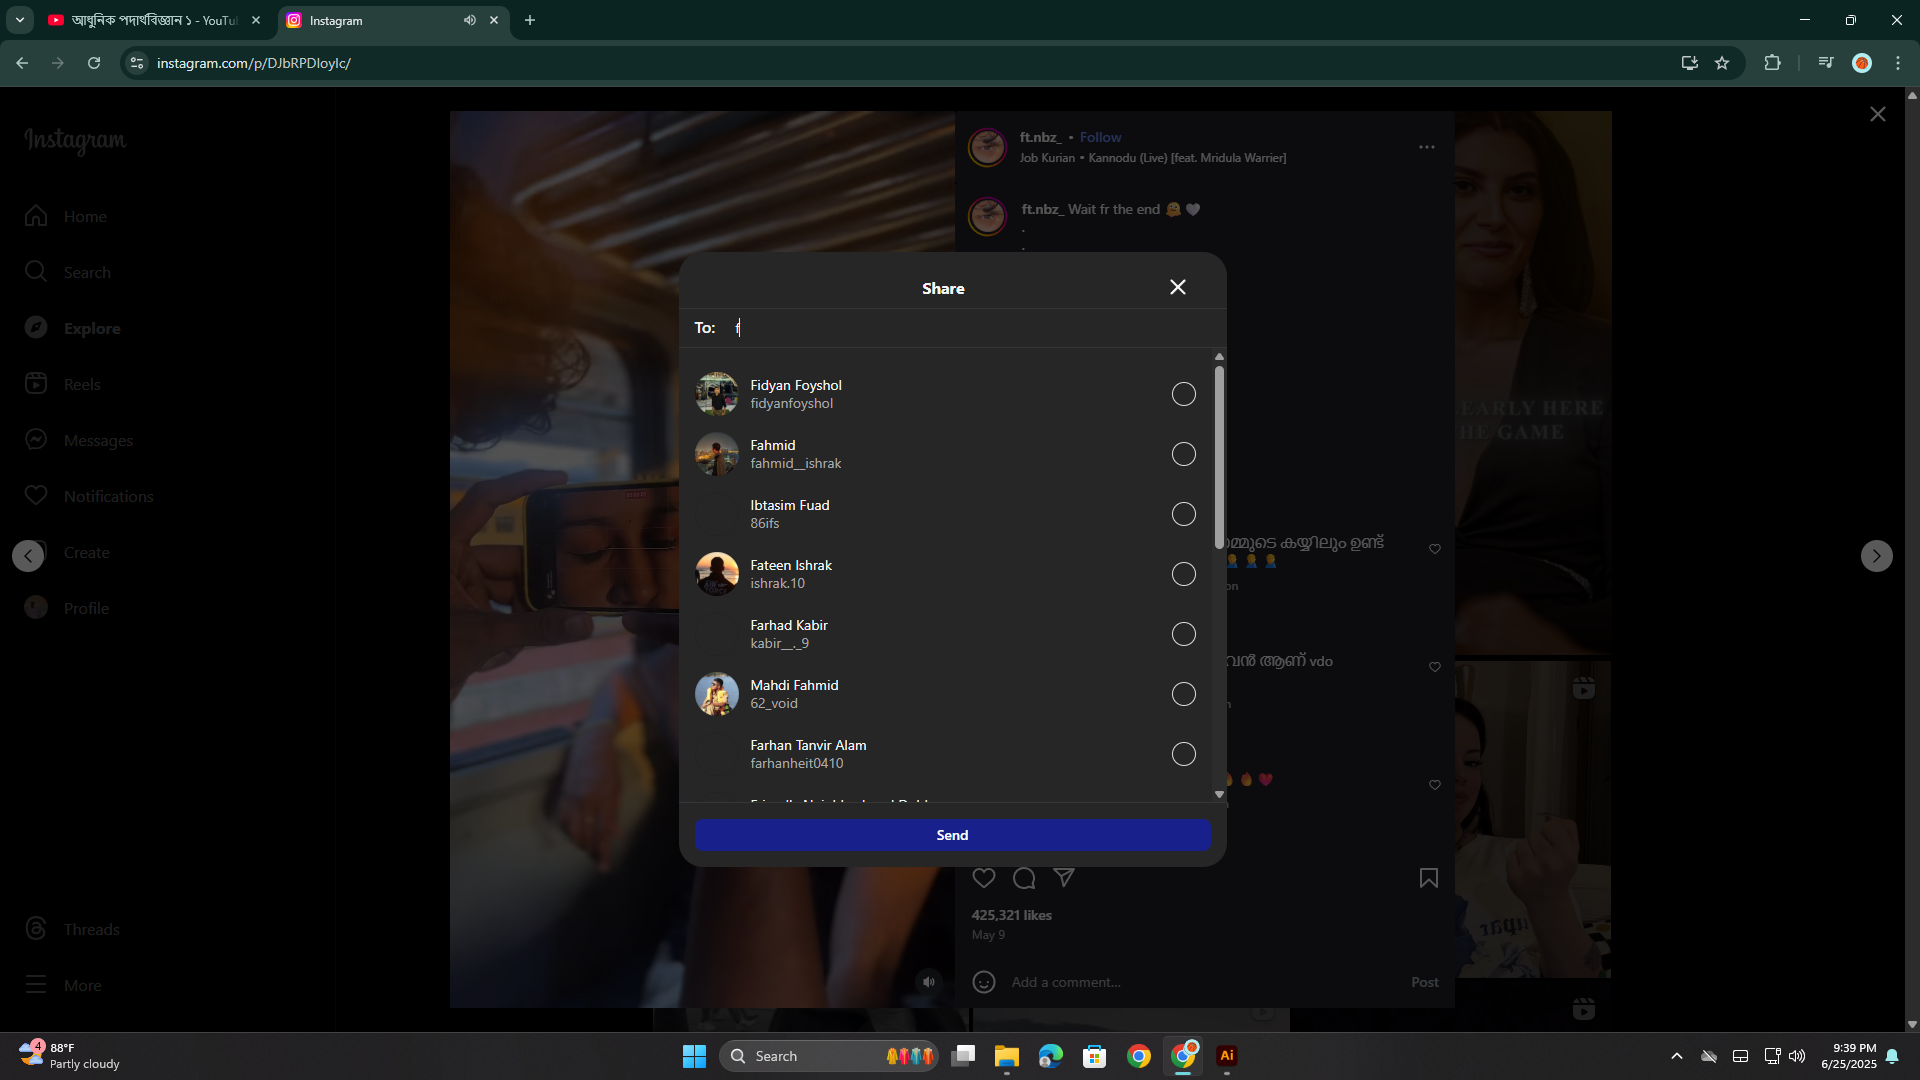1920x1080 pixels.
Task: Select Farhad Kabir recipient circle
Action: (x=1183, y=634)
